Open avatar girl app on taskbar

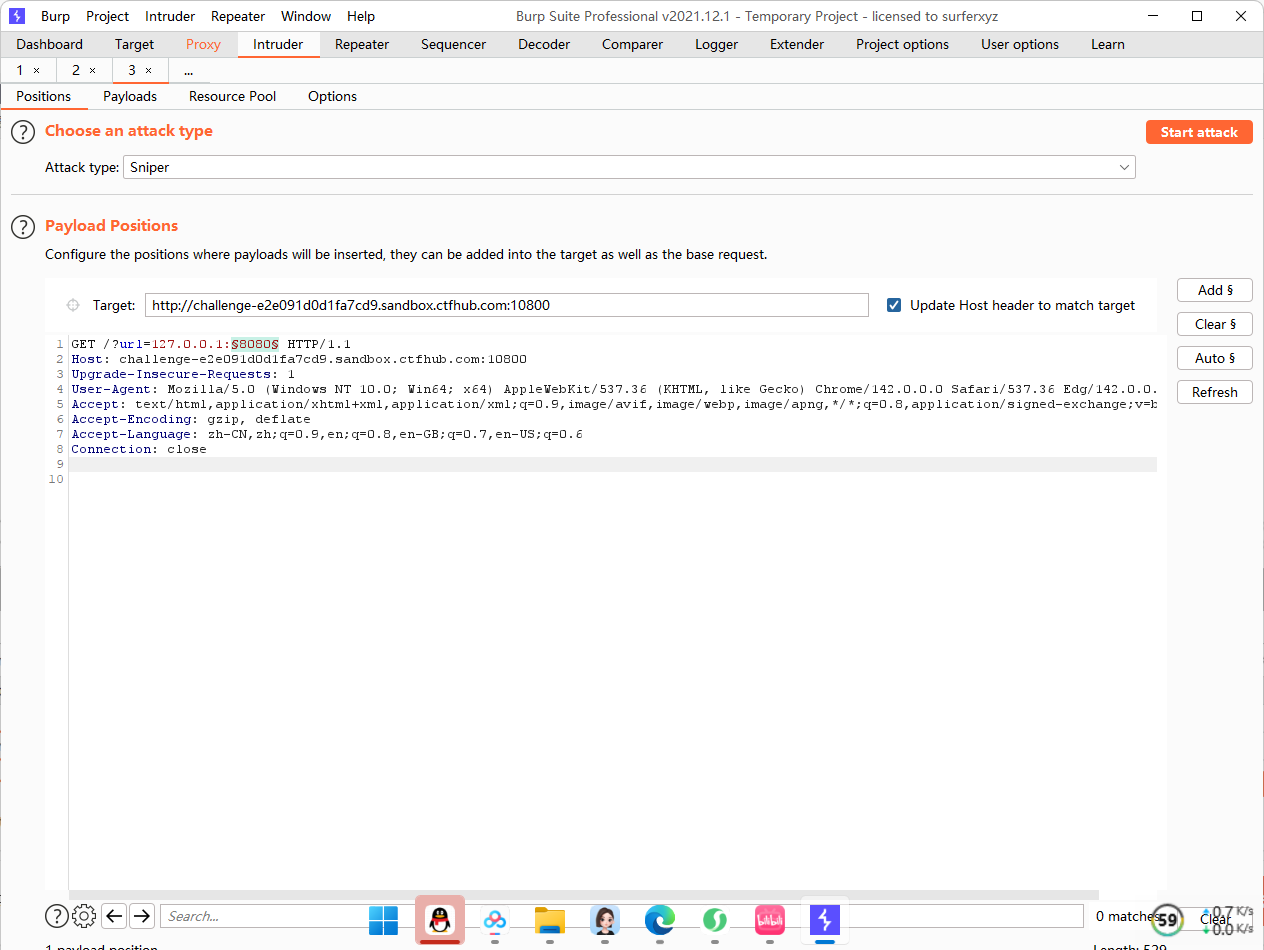[x=605, y=920]
